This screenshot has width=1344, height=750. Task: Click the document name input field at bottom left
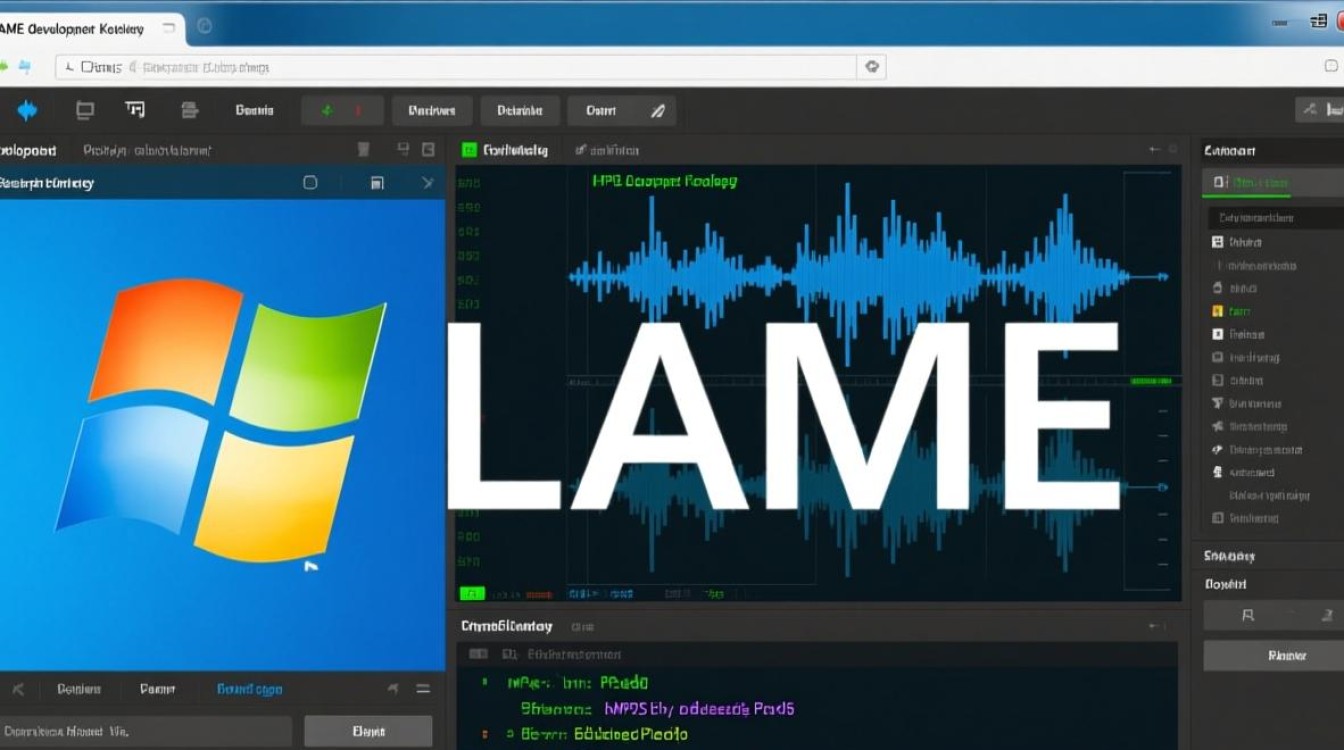(x=145, y=730)
